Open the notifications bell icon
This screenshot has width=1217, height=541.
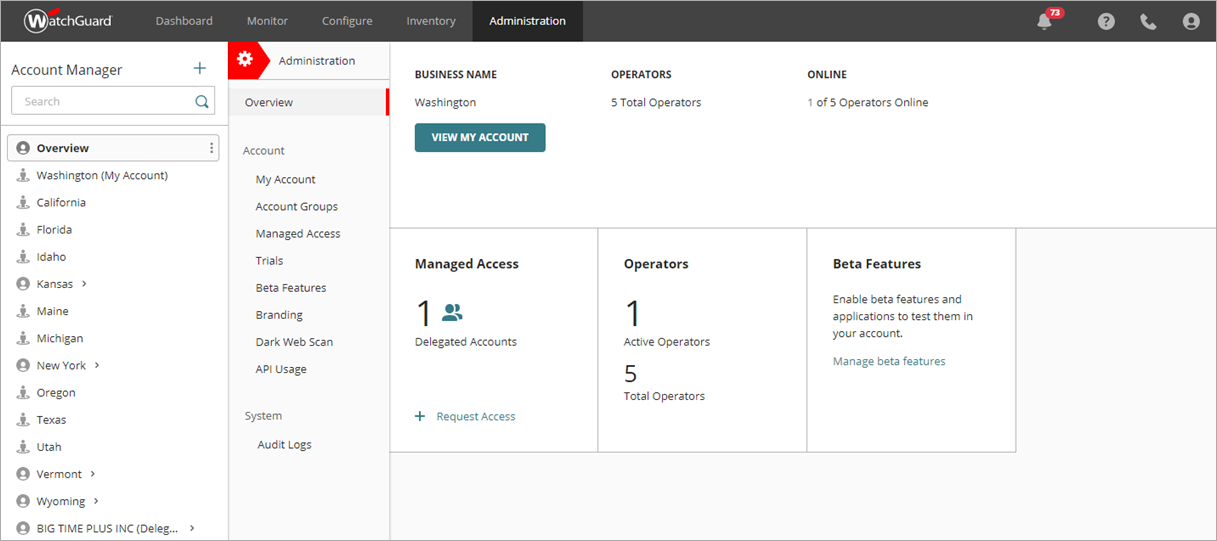tap(1045, 21)
